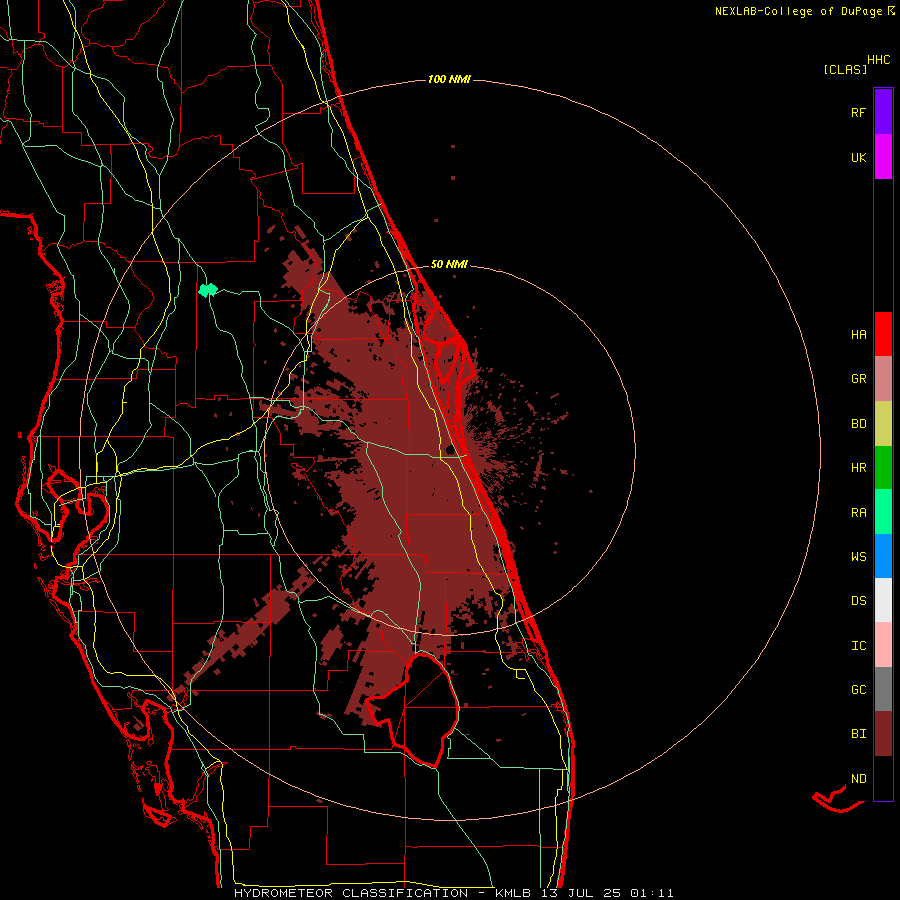Click the dusty pink GR legend swatch

(883, 379)
